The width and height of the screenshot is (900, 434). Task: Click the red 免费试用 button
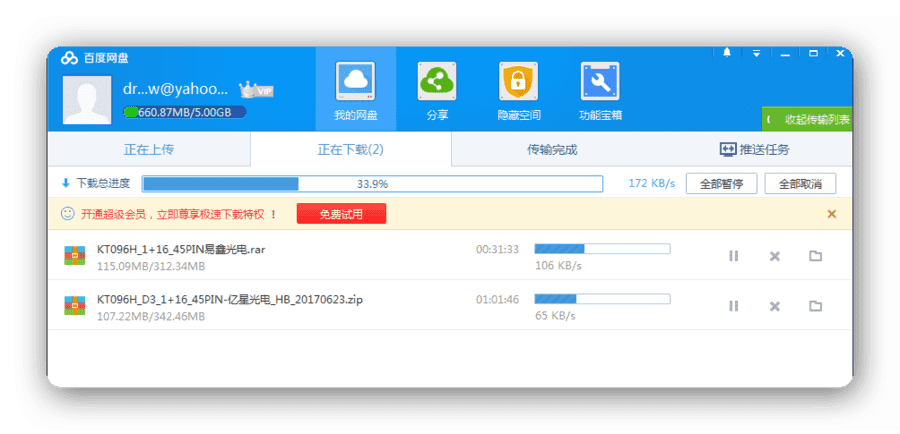pyautogui.click(x=342, y=214)
